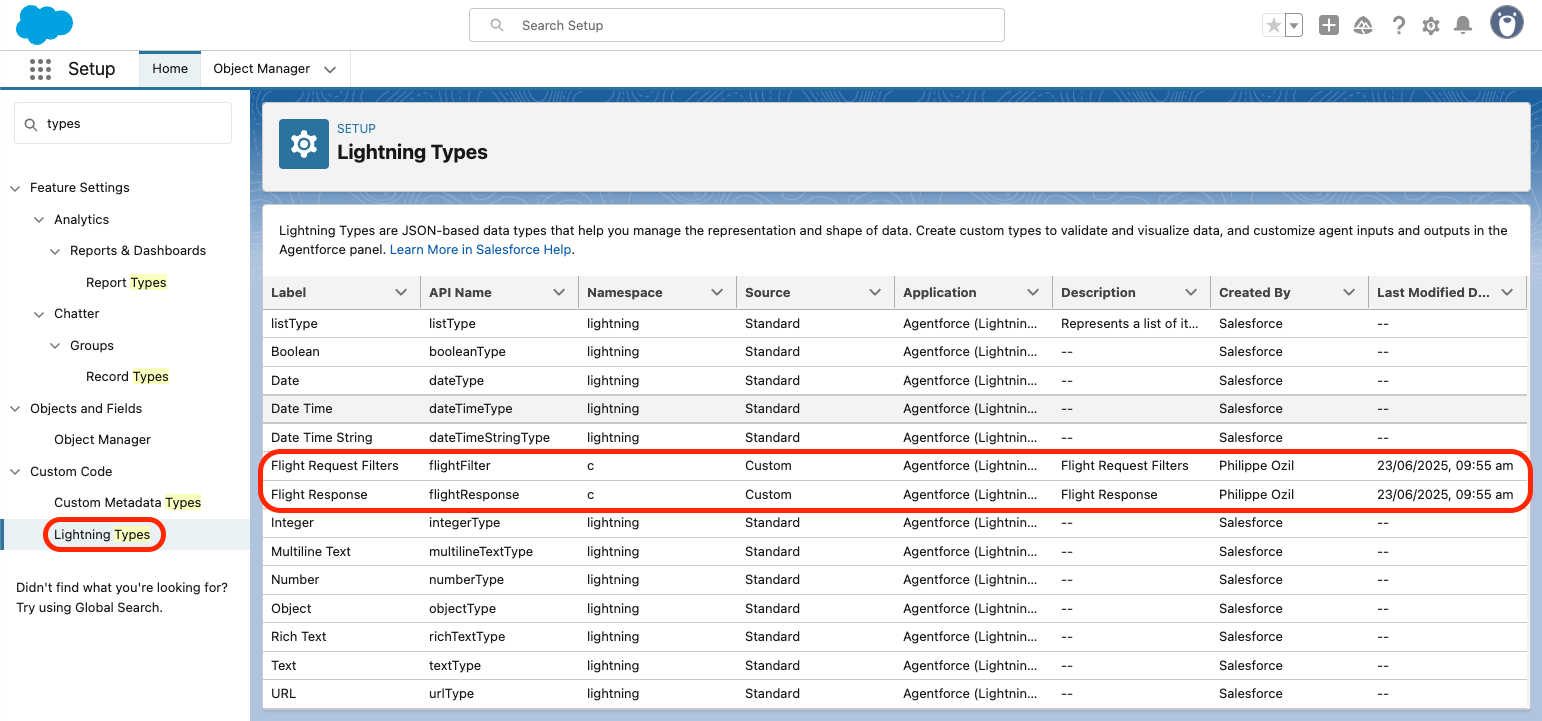Collapse the Analytics tree node
1542x721 pixels.
39,220
